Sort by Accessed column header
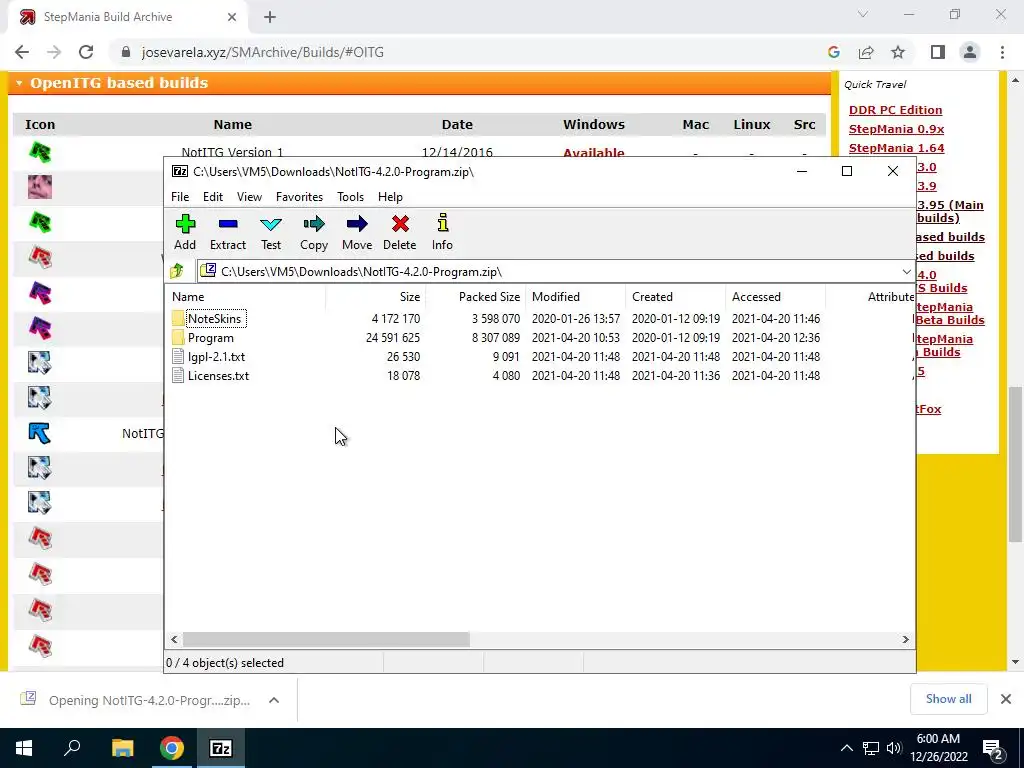This screenshot has width=1024, height=768. (x=775, y=296)
